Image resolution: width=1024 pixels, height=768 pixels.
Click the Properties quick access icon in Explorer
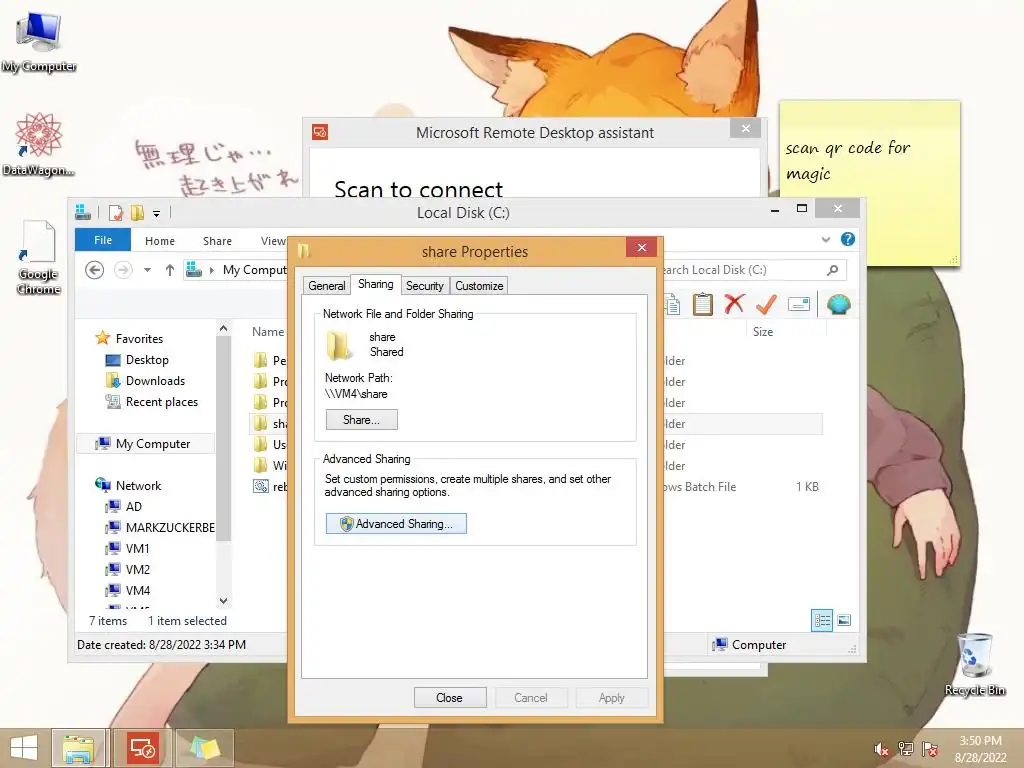116,213
